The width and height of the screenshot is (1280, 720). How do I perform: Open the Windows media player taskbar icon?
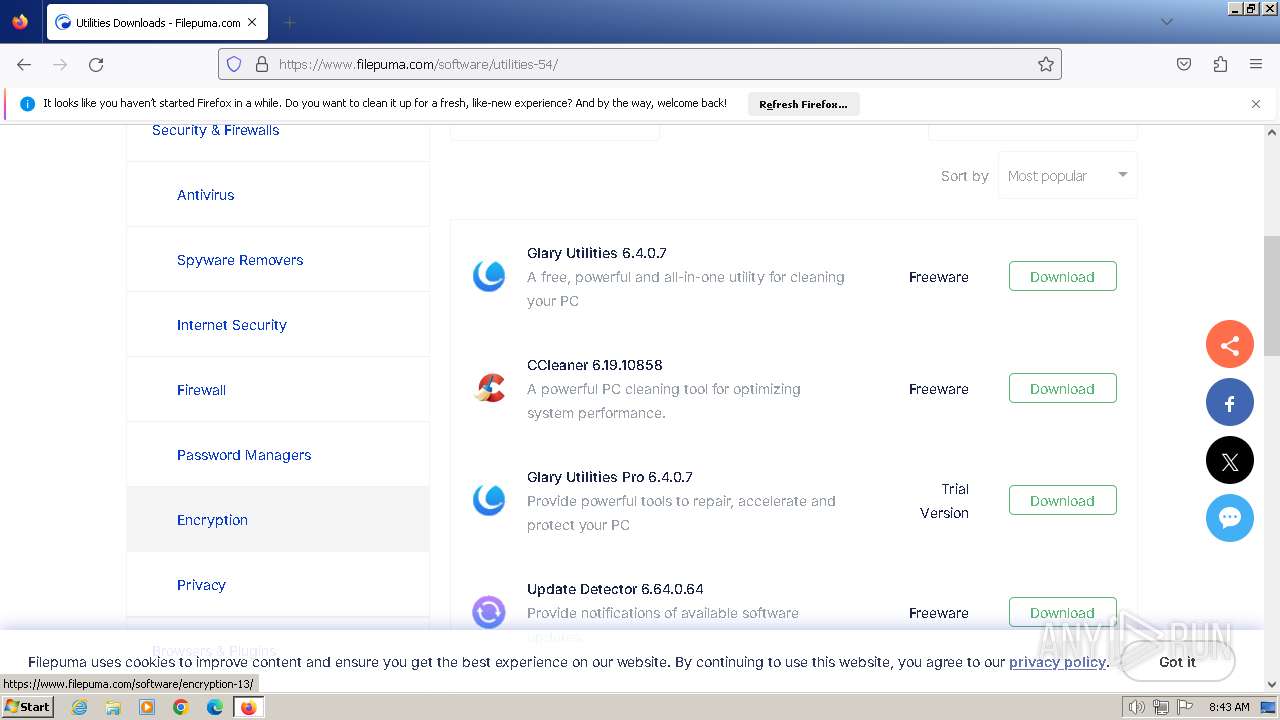147,707
